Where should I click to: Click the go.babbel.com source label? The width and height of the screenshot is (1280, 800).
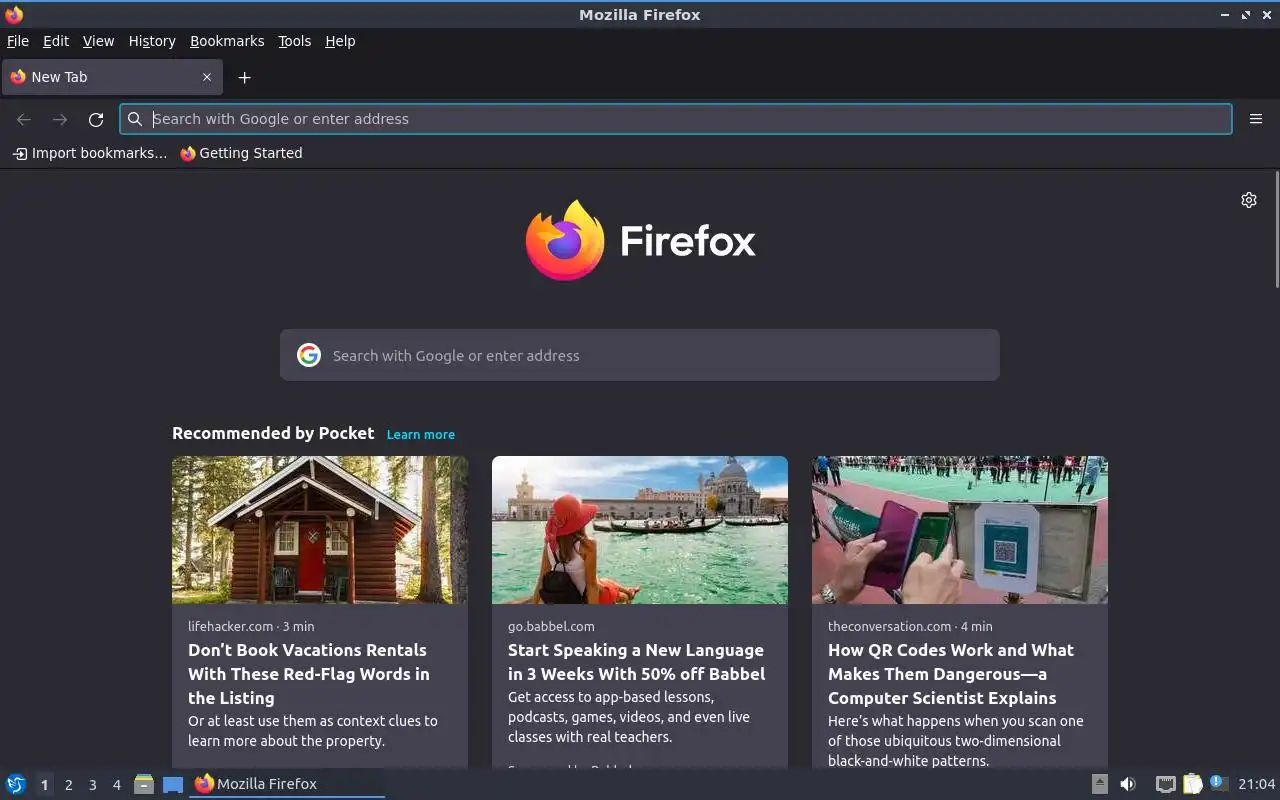pyautogui.click(x=551, y=627)
